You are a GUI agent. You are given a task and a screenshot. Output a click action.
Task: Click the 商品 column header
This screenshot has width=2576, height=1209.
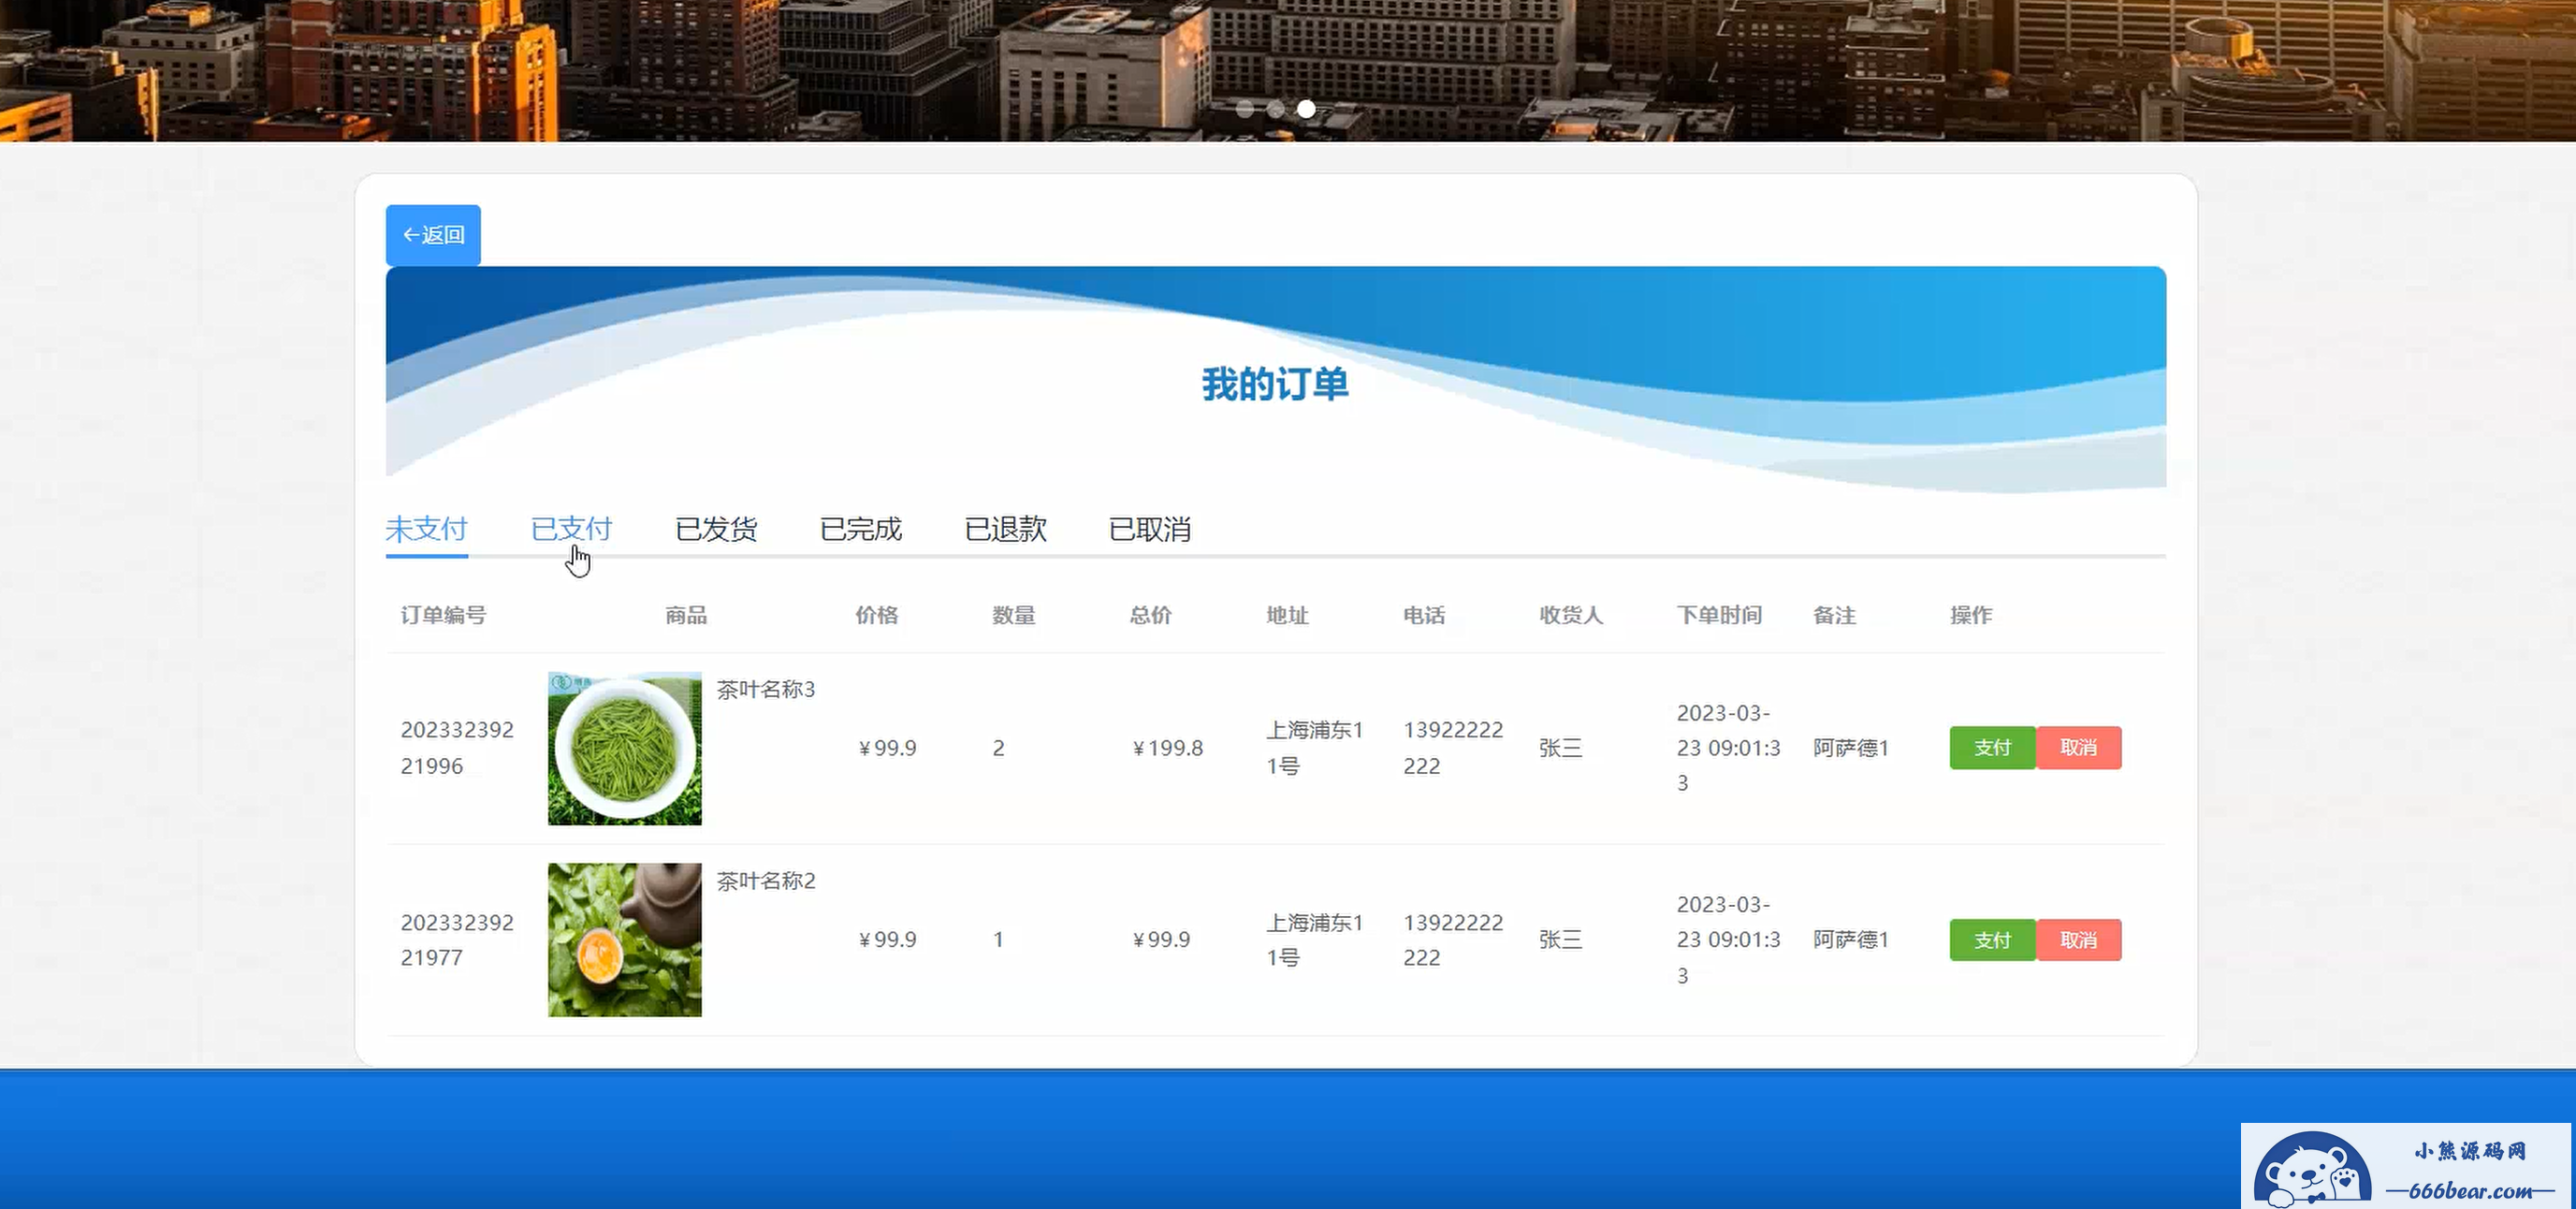tap(686, 615)
